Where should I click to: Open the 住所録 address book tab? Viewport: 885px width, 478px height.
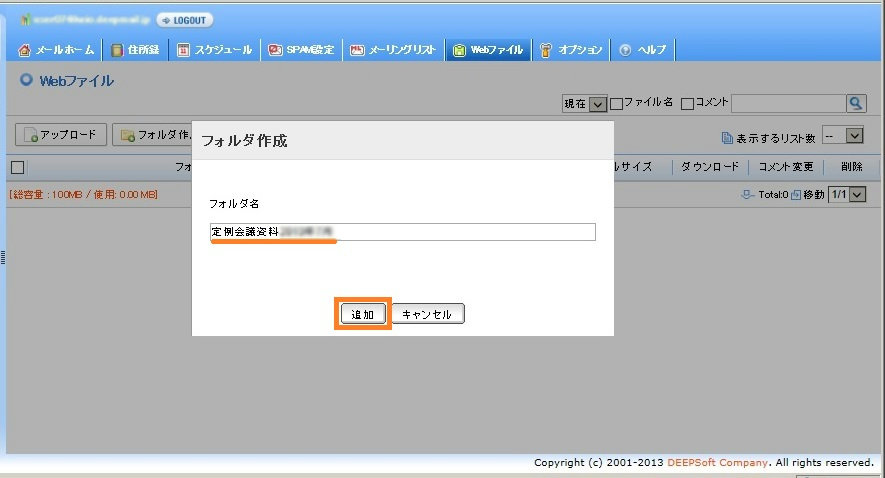coord(135,49)
